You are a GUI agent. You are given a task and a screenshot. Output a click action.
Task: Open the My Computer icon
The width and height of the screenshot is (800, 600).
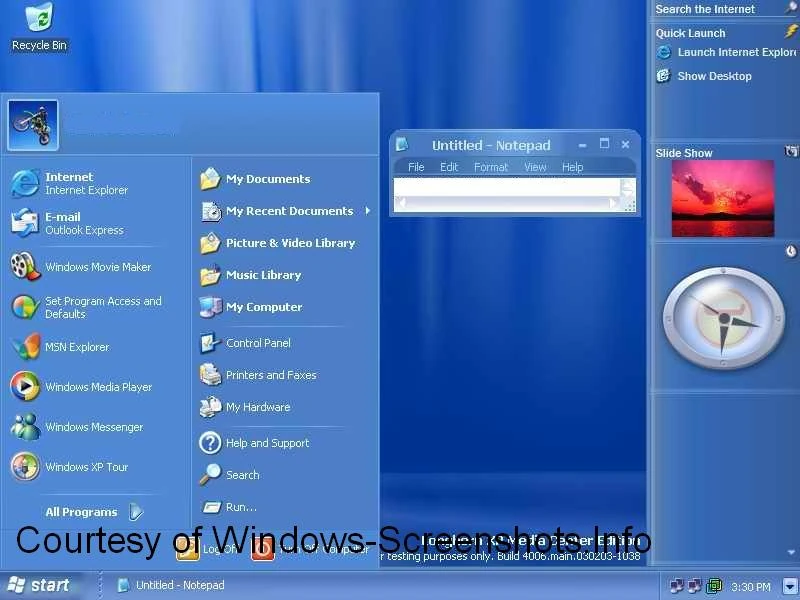[x=210, y=307]
